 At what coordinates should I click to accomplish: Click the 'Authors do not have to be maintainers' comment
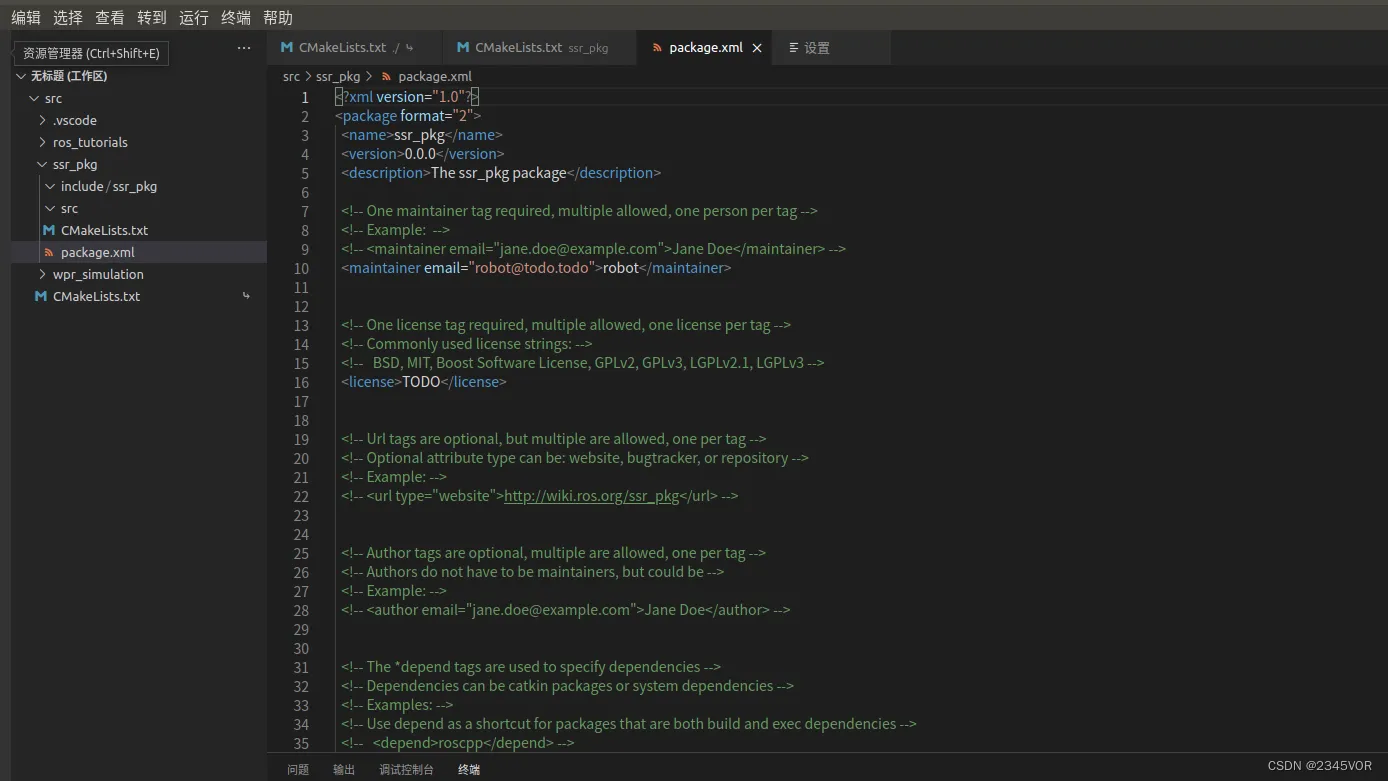click(532, 572)
